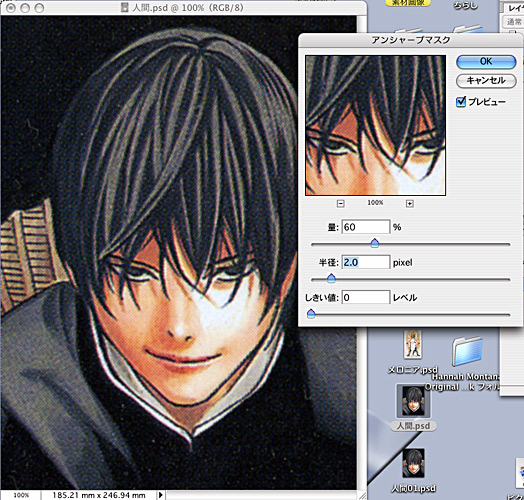Click the 素材画像 yellow label on desktop
524x500 pixels.
(408, 3)
